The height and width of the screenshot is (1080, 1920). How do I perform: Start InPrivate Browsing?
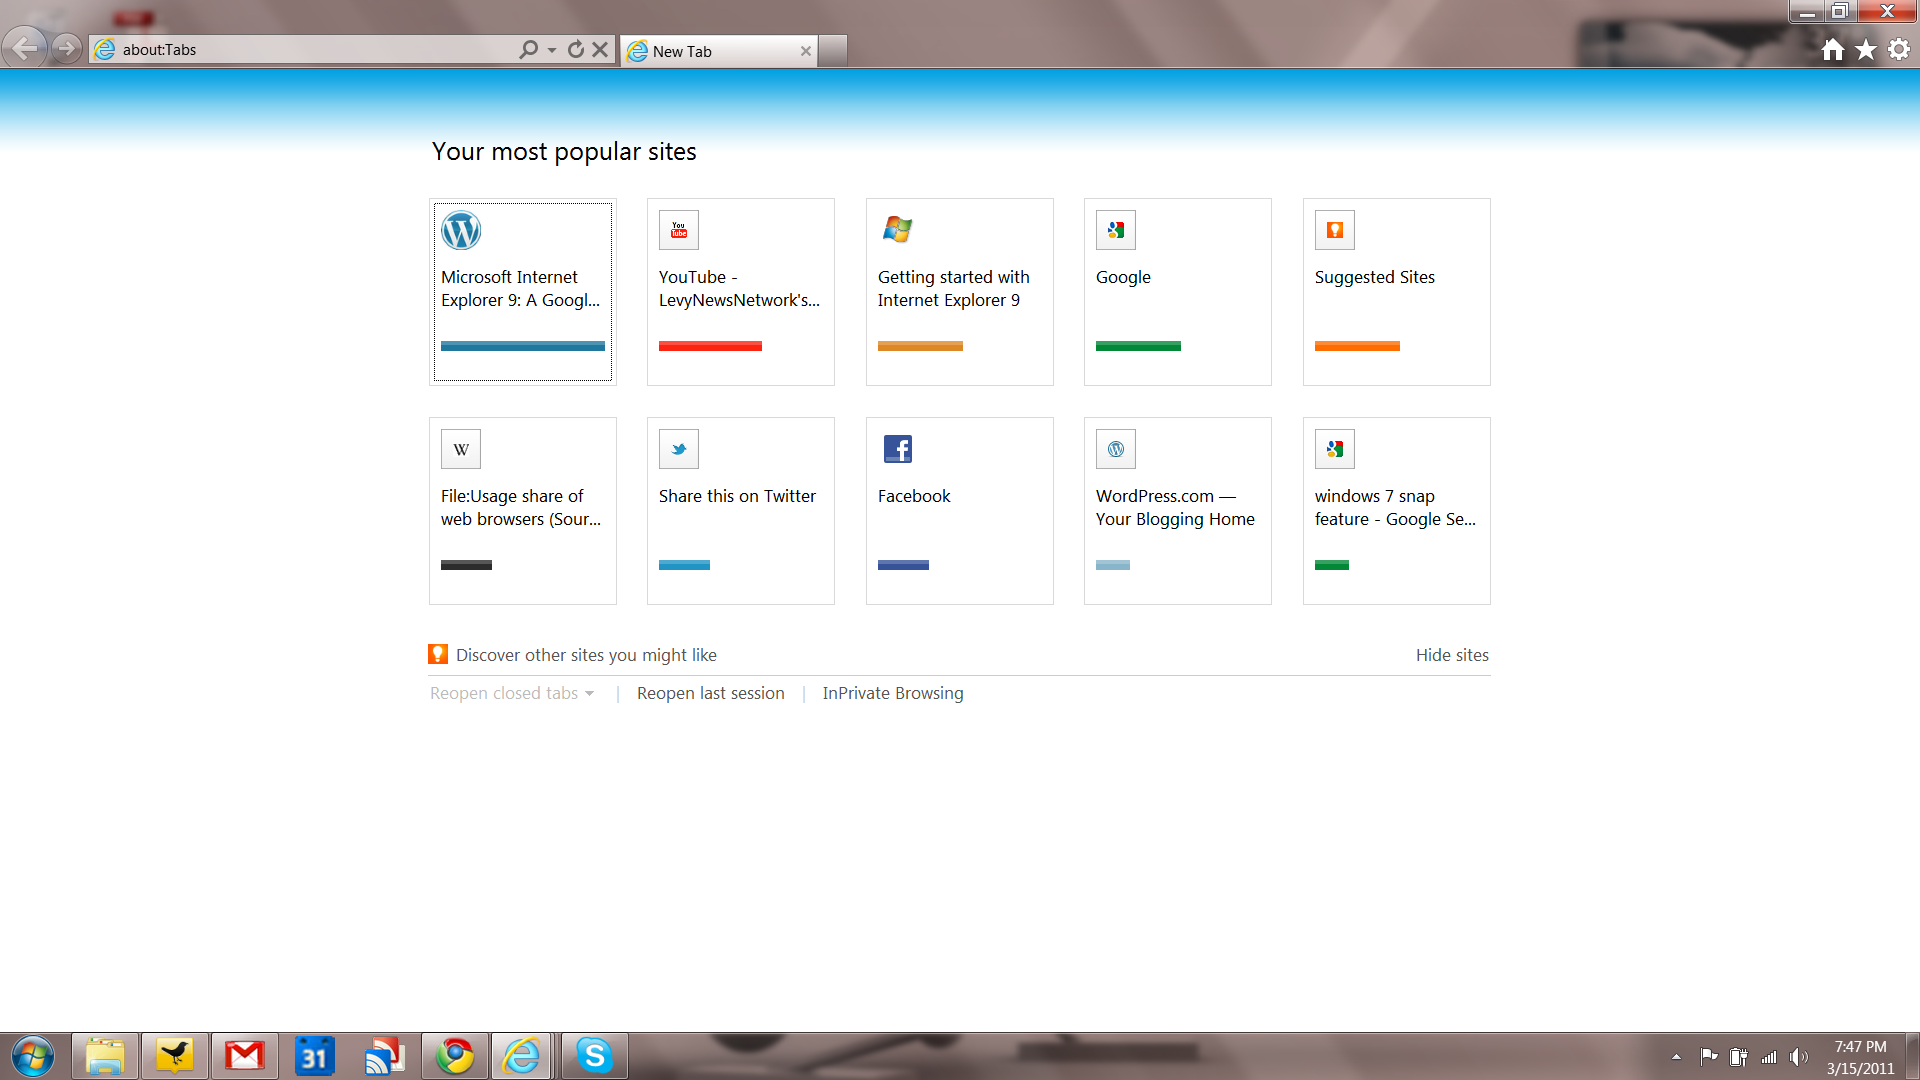(893, 693)
